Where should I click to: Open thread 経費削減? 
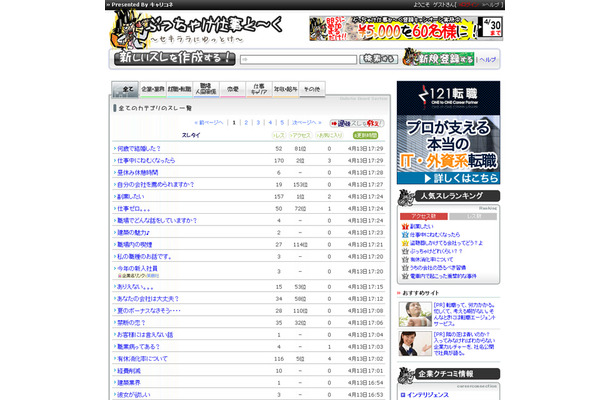(129, 371)
